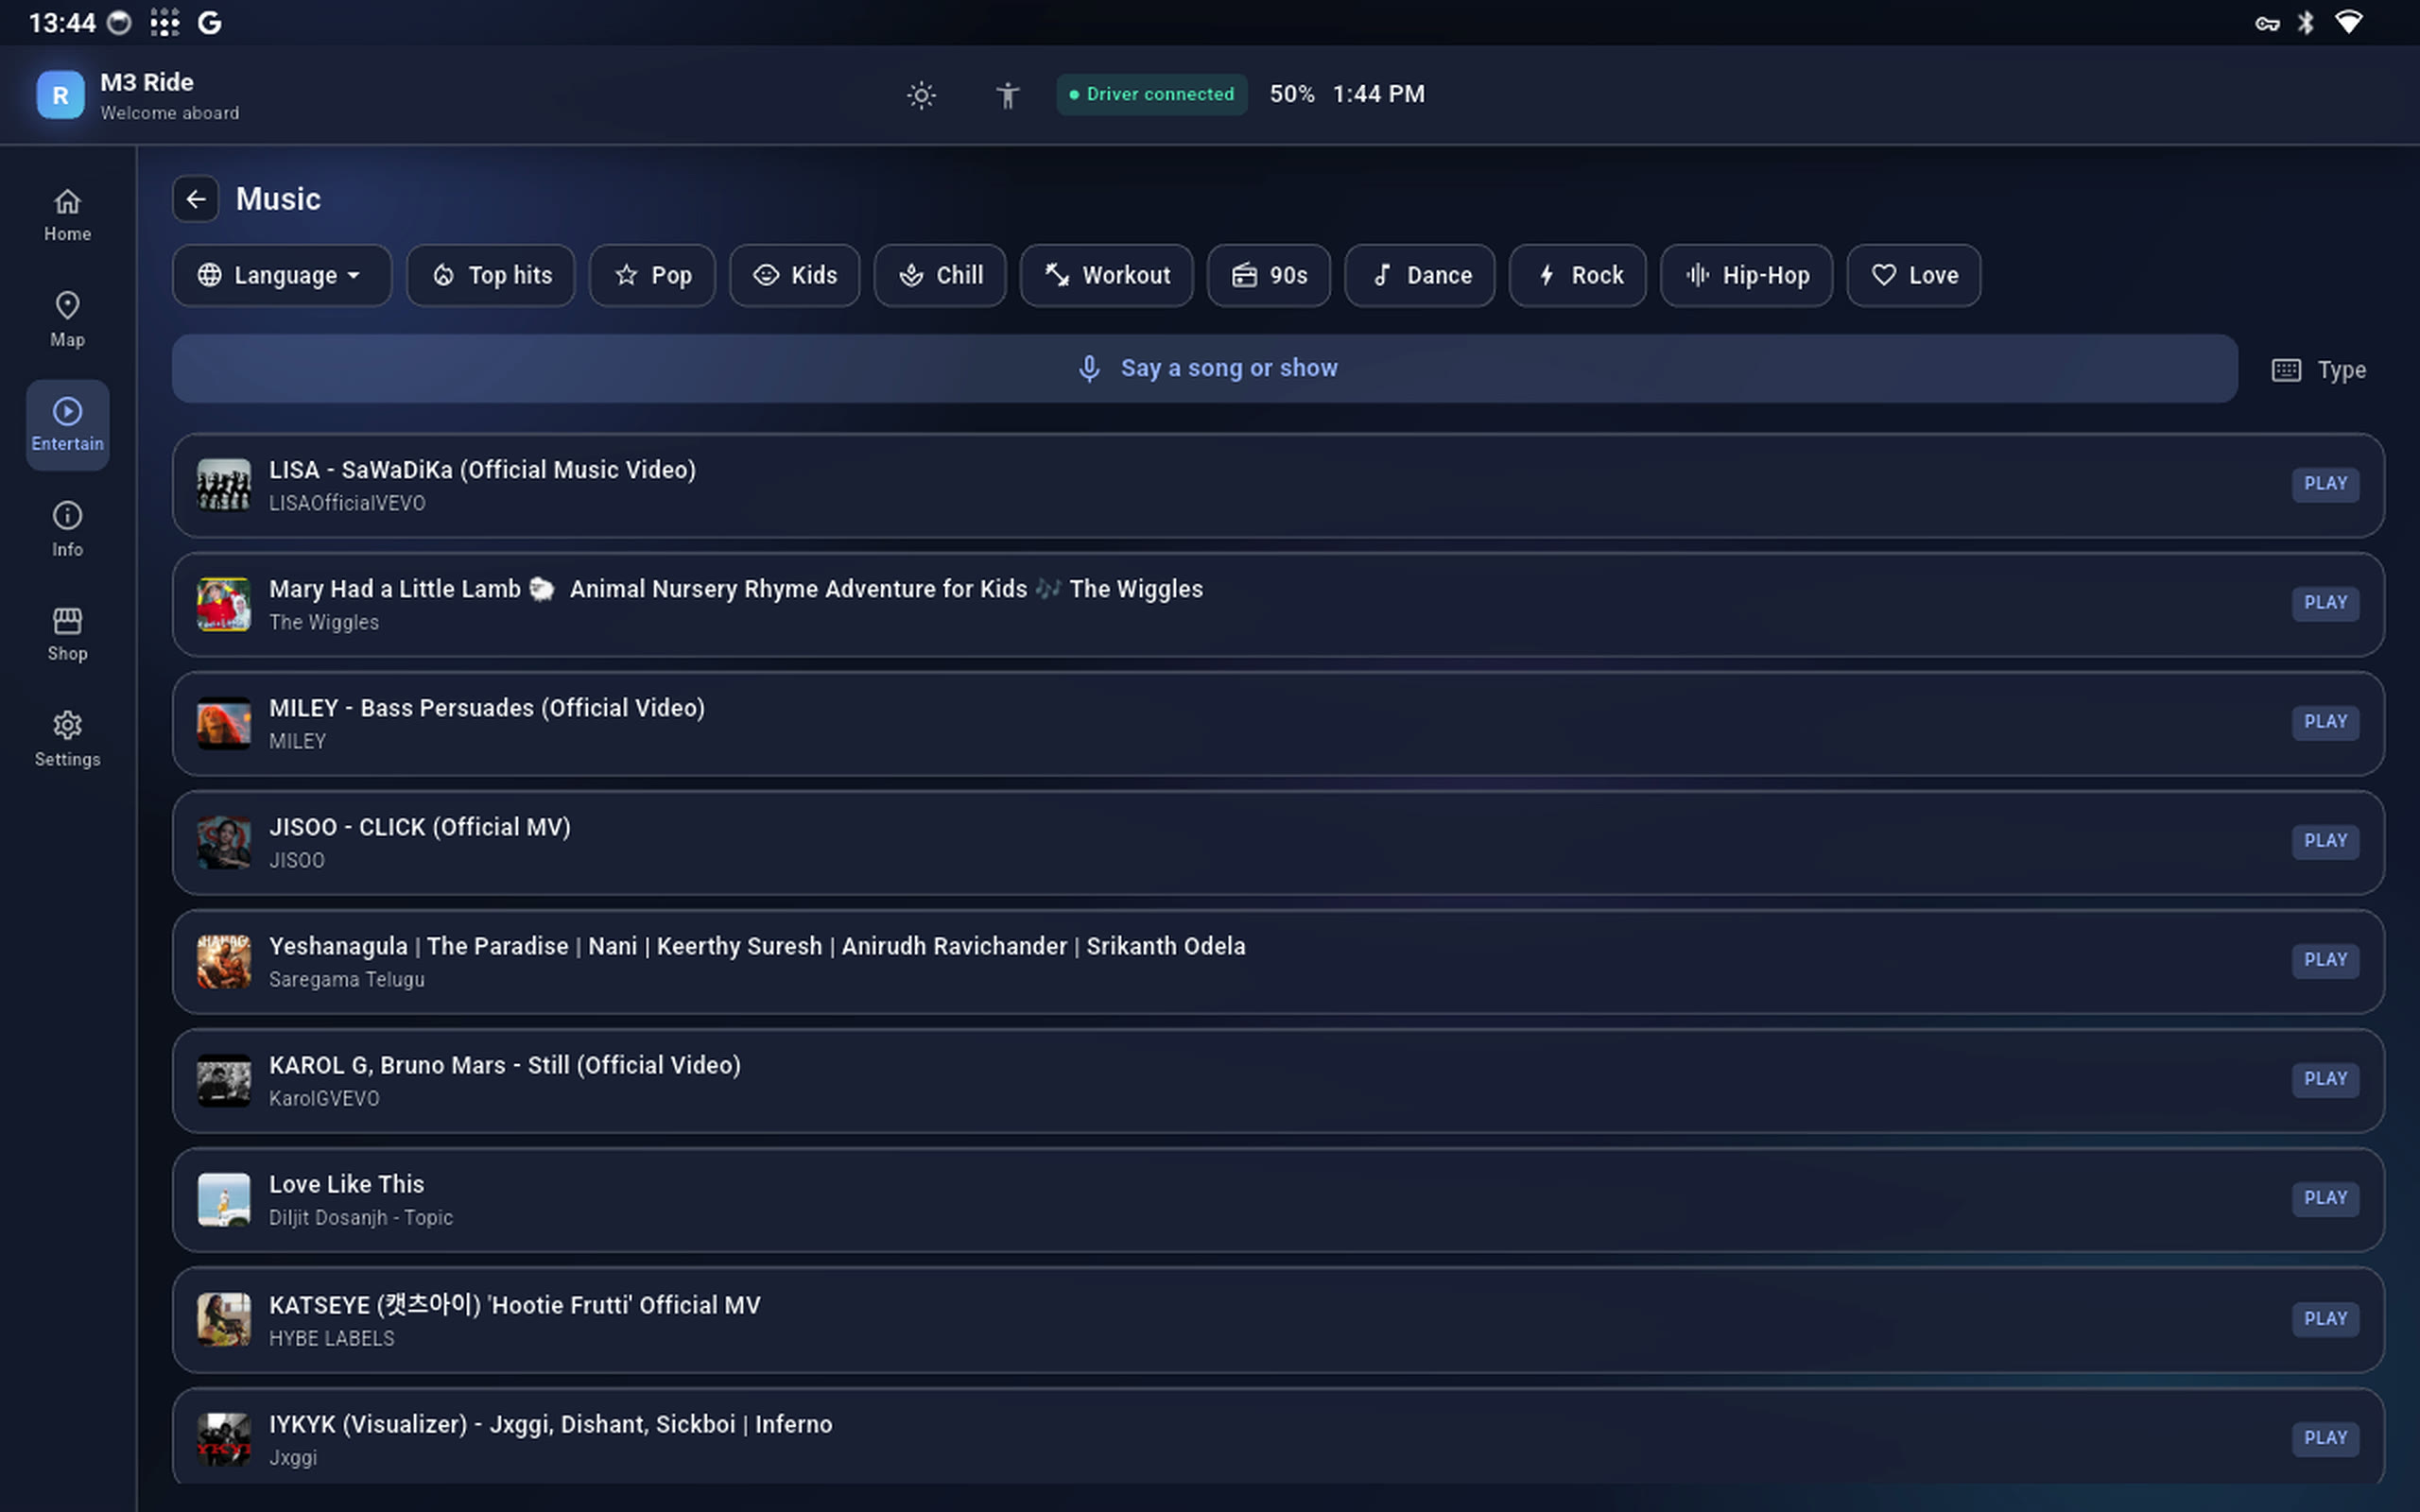Viewport: 2420px width, 1512px height.
Task: Play JISOO - CLICK Official MV
Action: click(x=2325, y=841)
